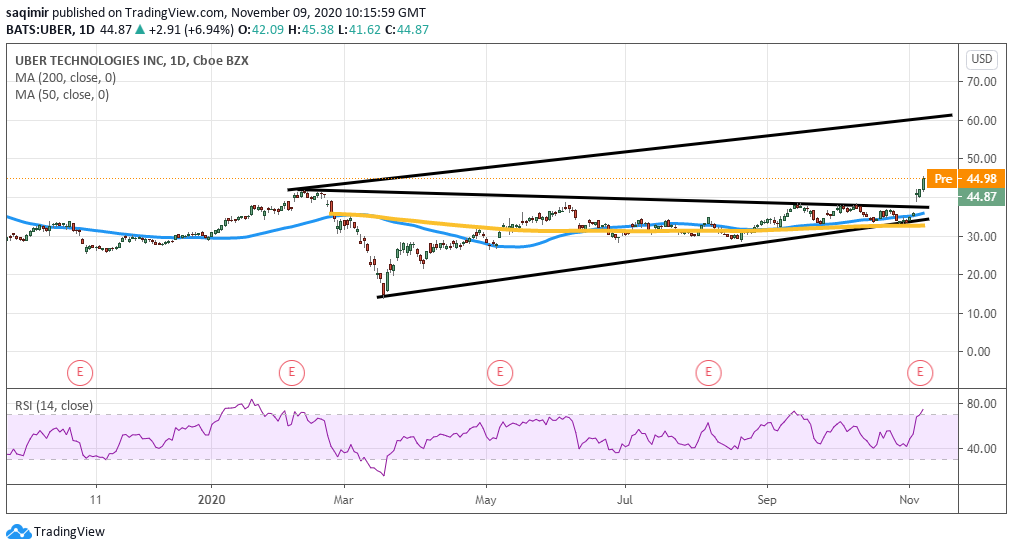Click the O:42.09 open value
Screen dimensions: 1013x550
[x=260, y=30]
